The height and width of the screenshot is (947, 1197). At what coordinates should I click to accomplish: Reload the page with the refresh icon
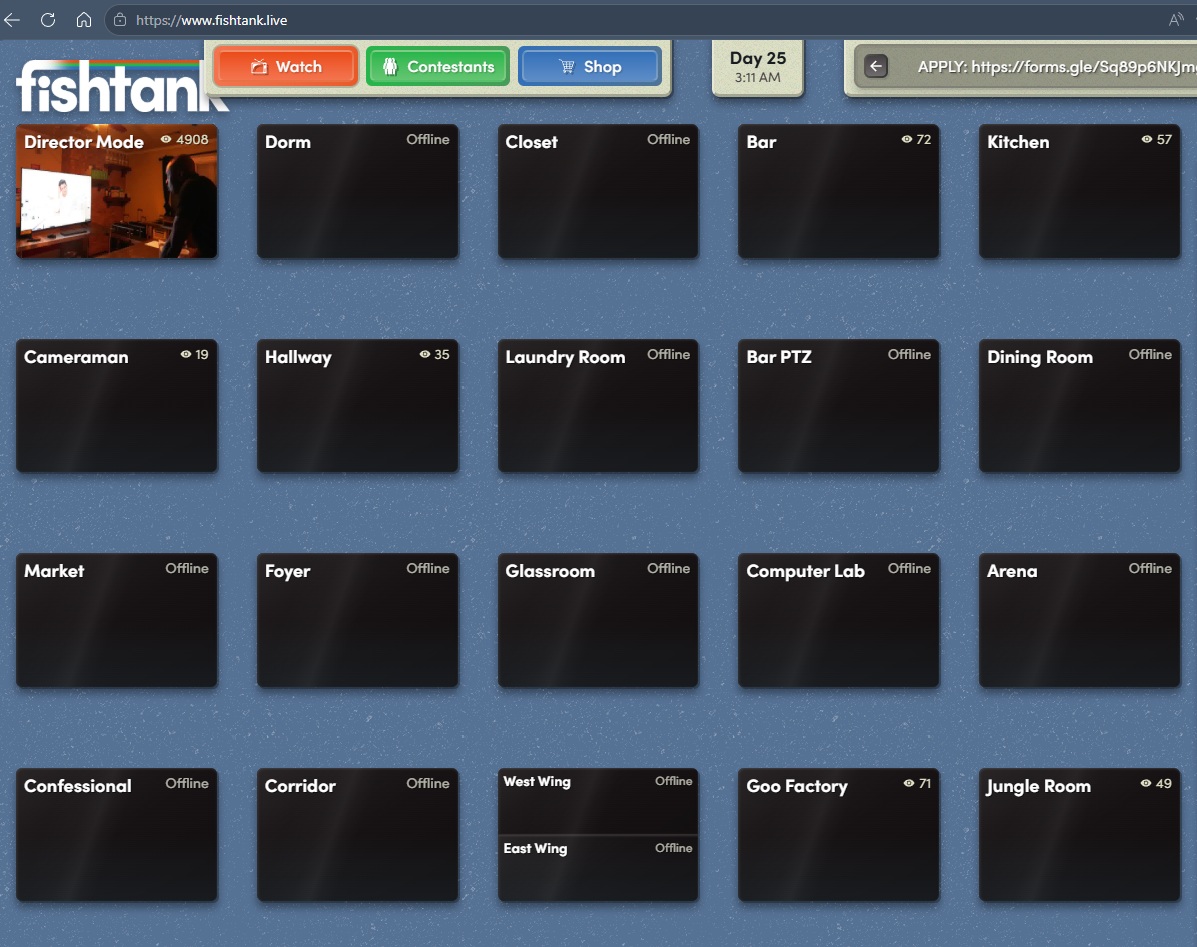(48, 20)
